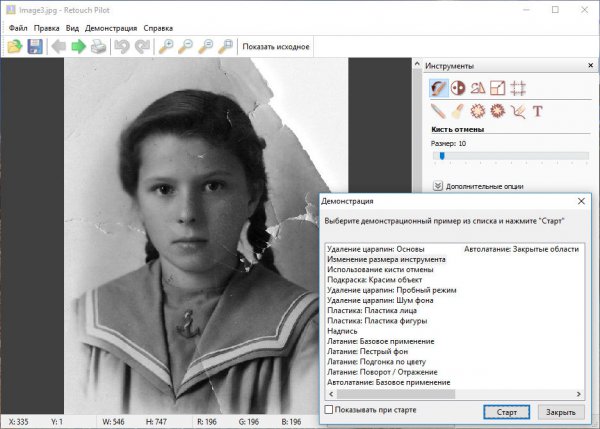
Task: Select the half-filled circle color correction tool
Action: pyautogui.click(x=458, y=88)
